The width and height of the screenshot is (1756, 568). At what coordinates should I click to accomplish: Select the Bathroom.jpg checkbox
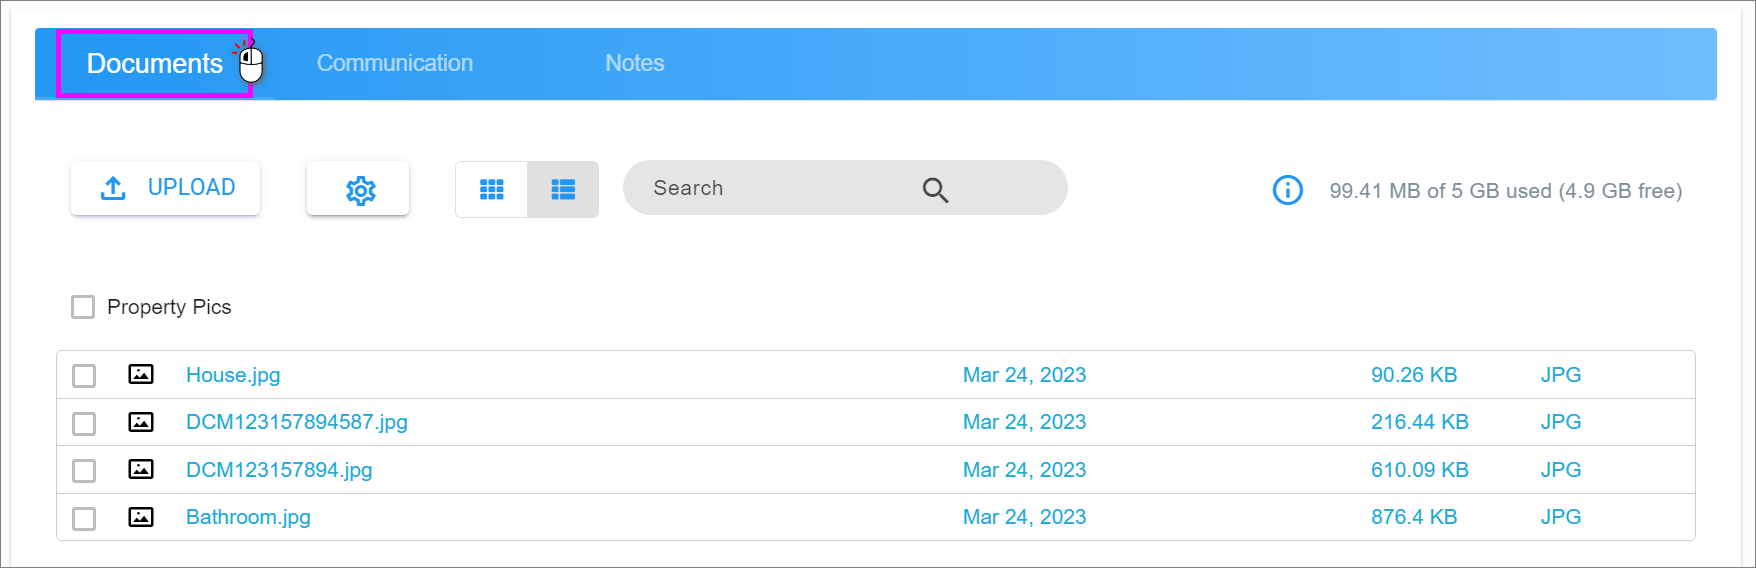click(x=84, y=518)
